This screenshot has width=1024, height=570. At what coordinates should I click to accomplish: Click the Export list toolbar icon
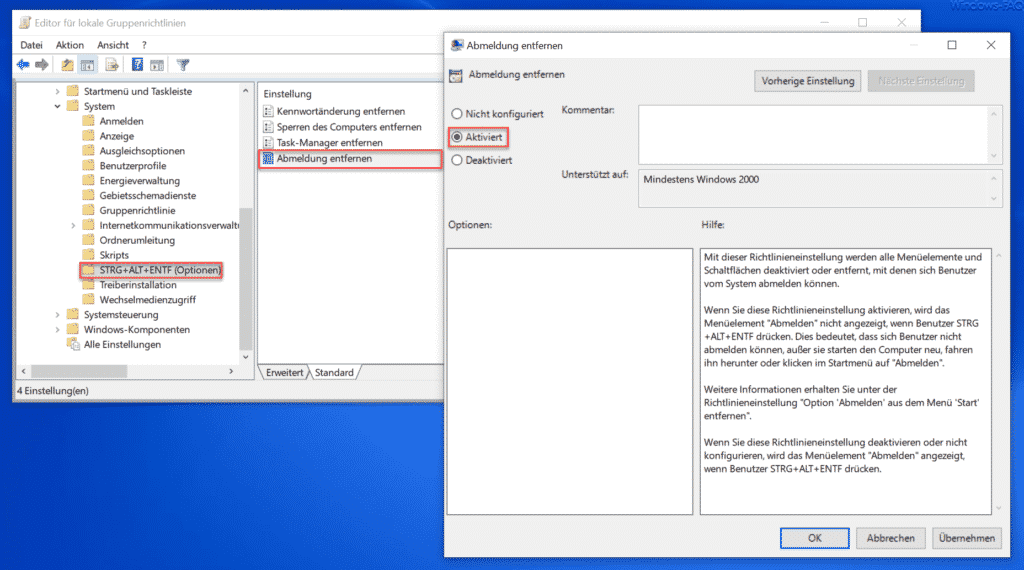[112, 65]
